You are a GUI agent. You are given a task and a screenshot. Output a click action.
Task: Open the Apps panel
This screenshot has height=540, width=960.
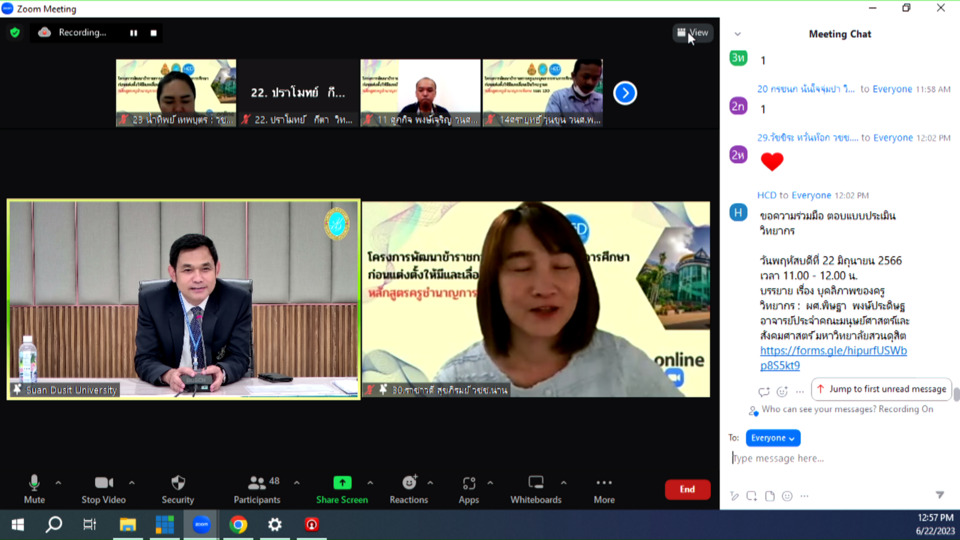pos(468,489)
